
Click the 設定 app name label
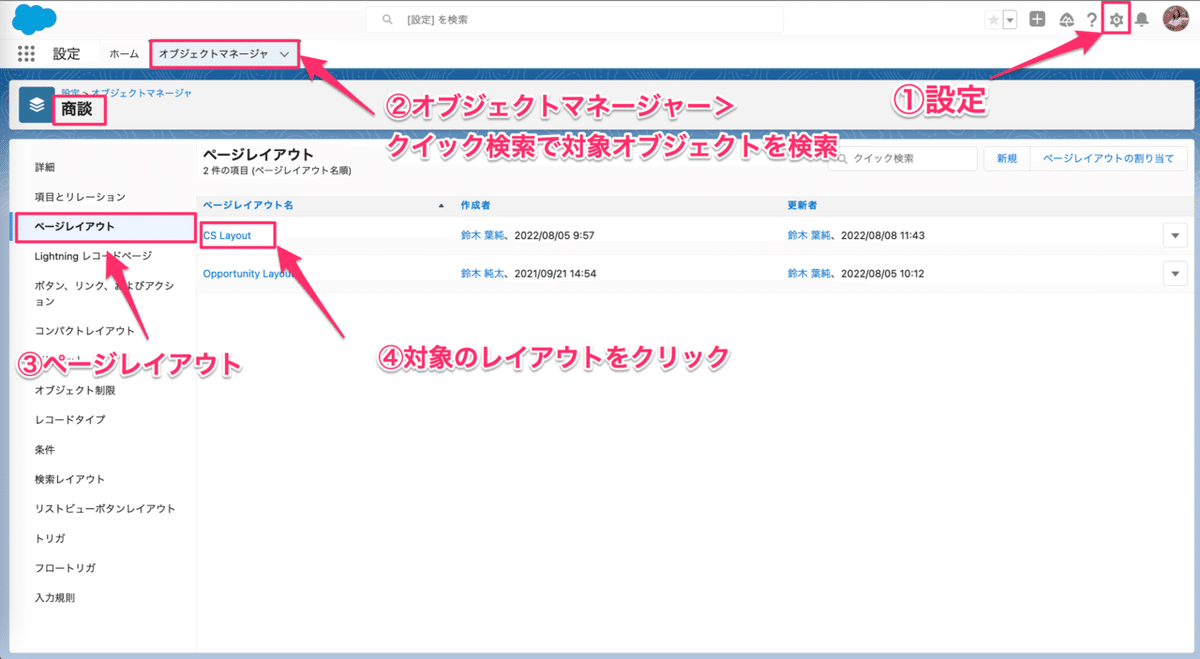tap(66, 54)
